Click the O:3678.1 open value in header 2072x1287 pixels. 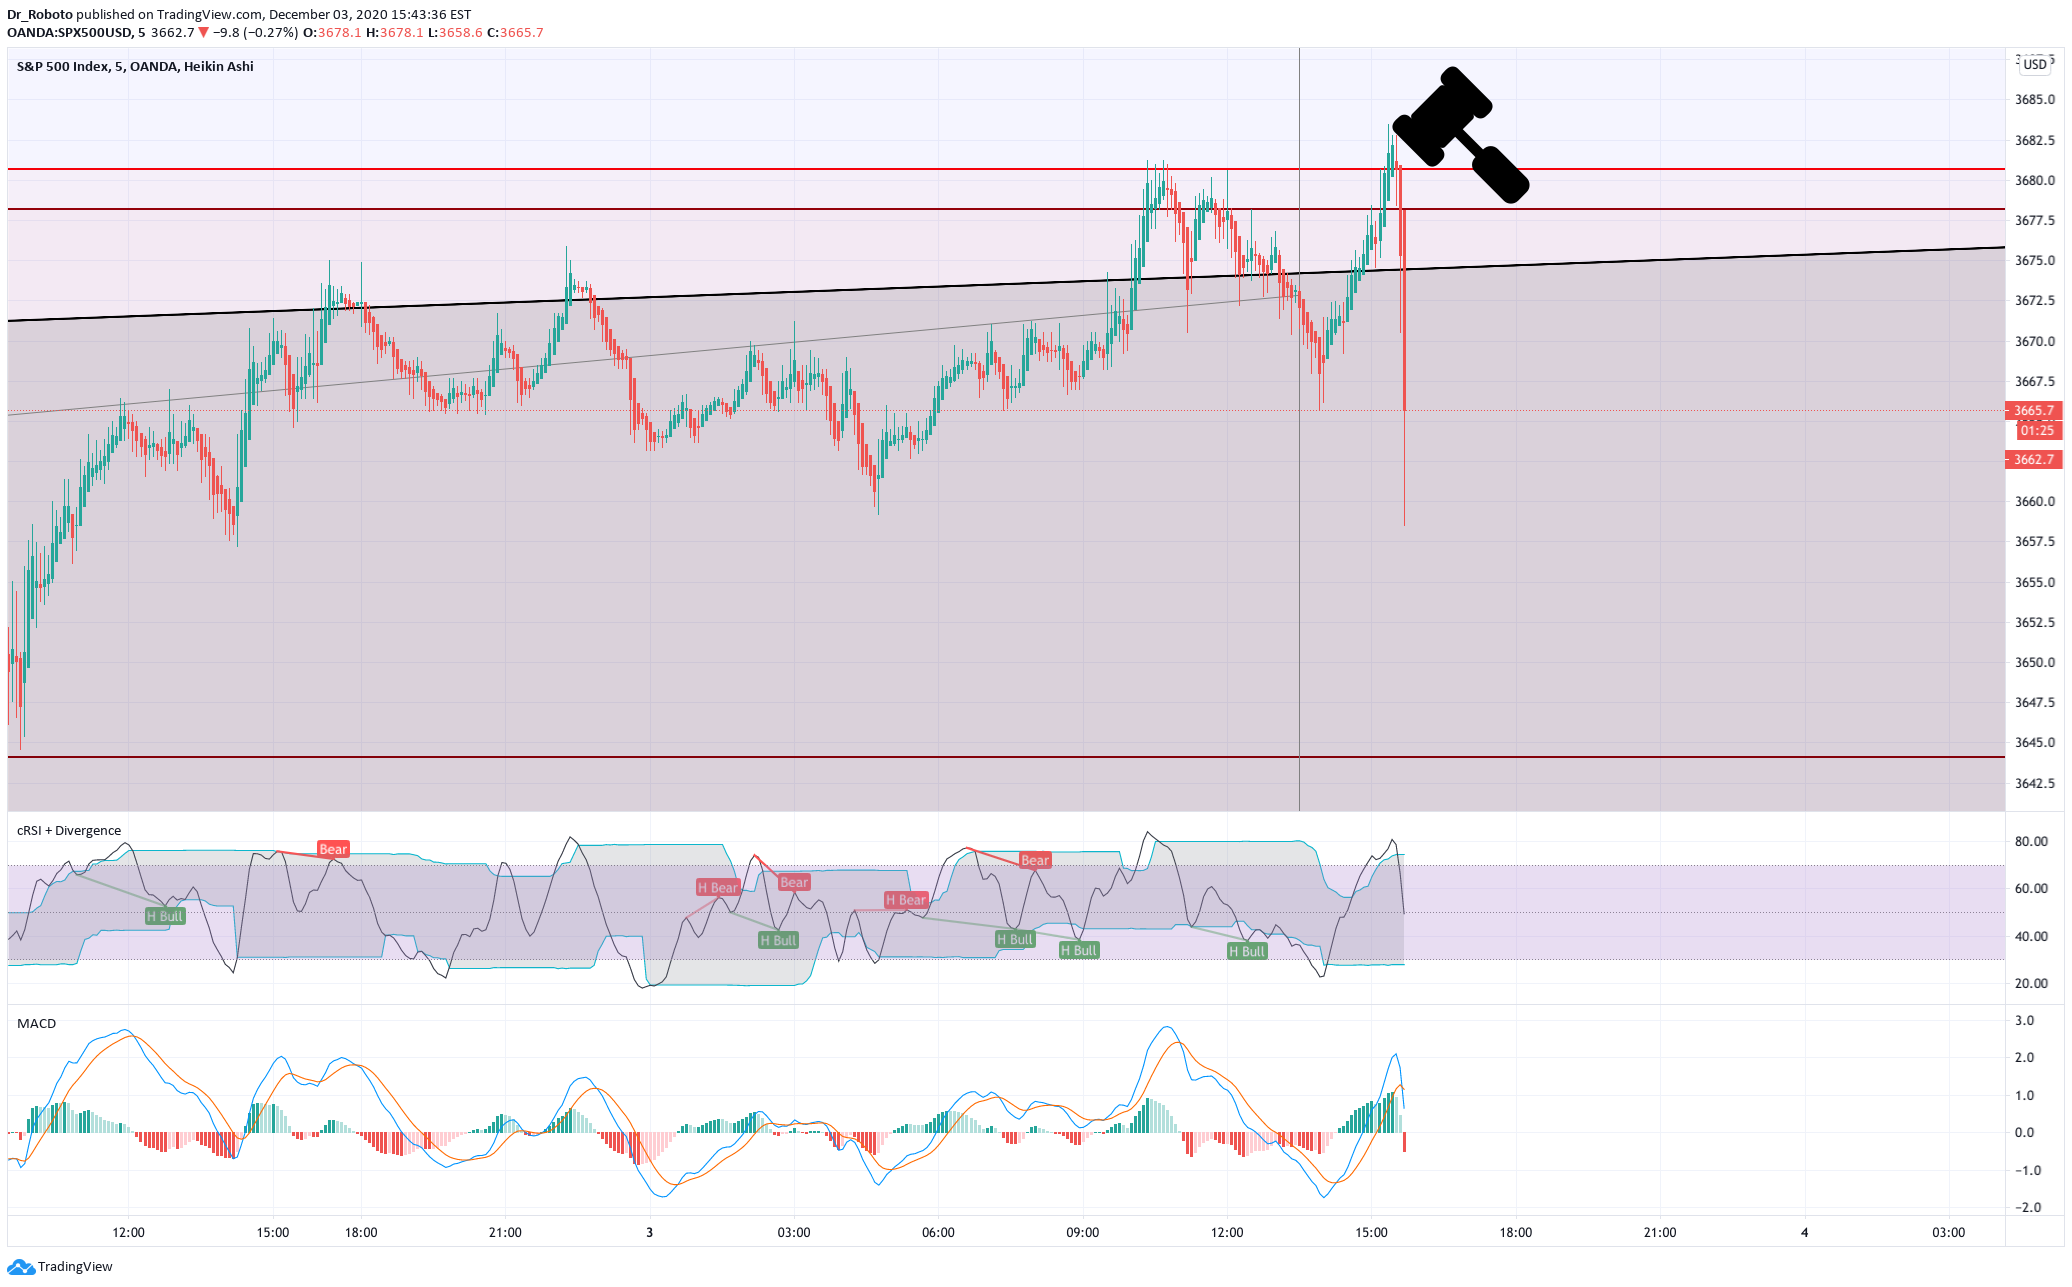click(332, 32)
